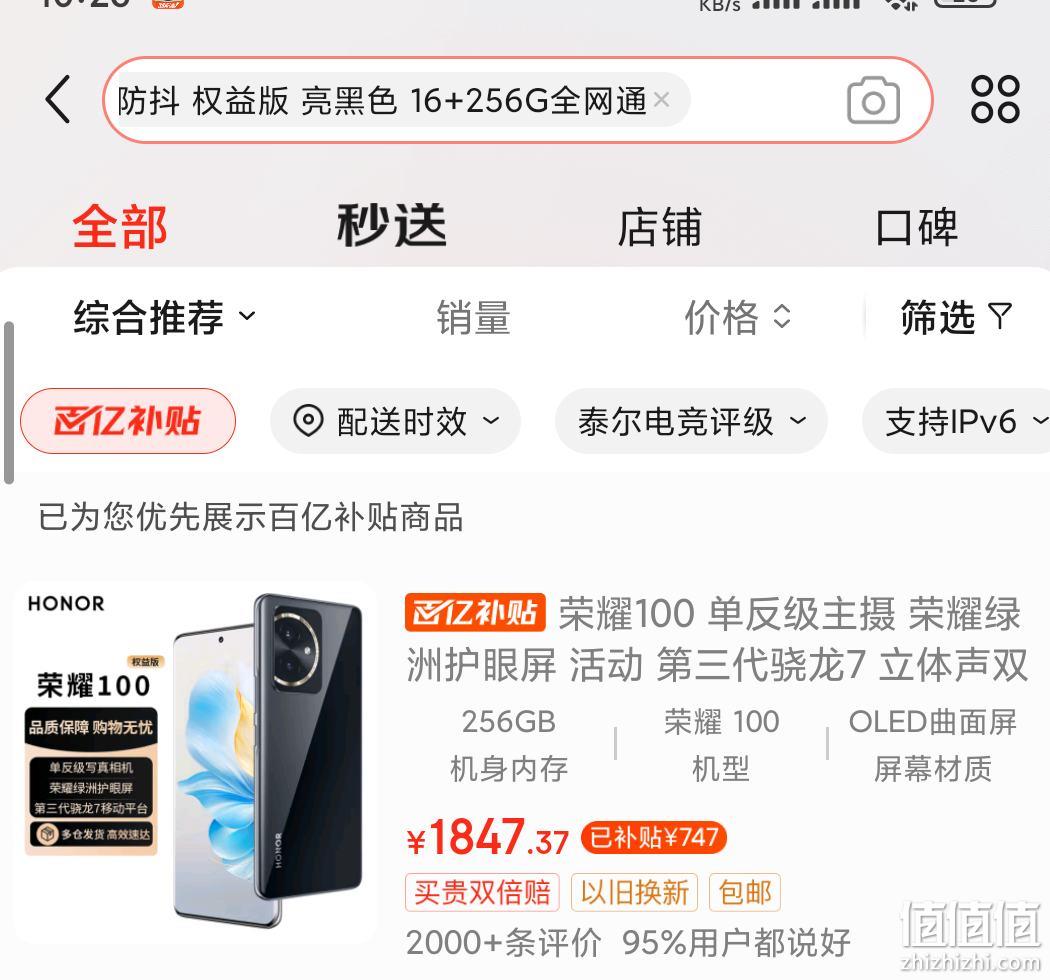Tap the orange 百亿补贴 badge in the product title

click(475, 612)
